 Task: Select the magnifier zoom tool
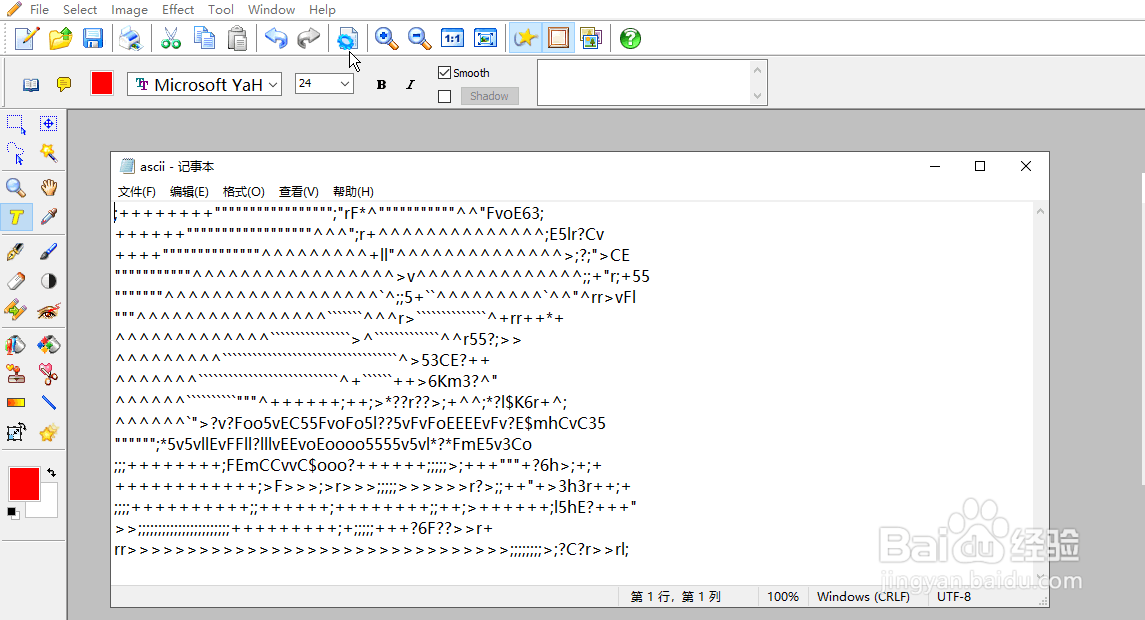[x=16, y=188]
